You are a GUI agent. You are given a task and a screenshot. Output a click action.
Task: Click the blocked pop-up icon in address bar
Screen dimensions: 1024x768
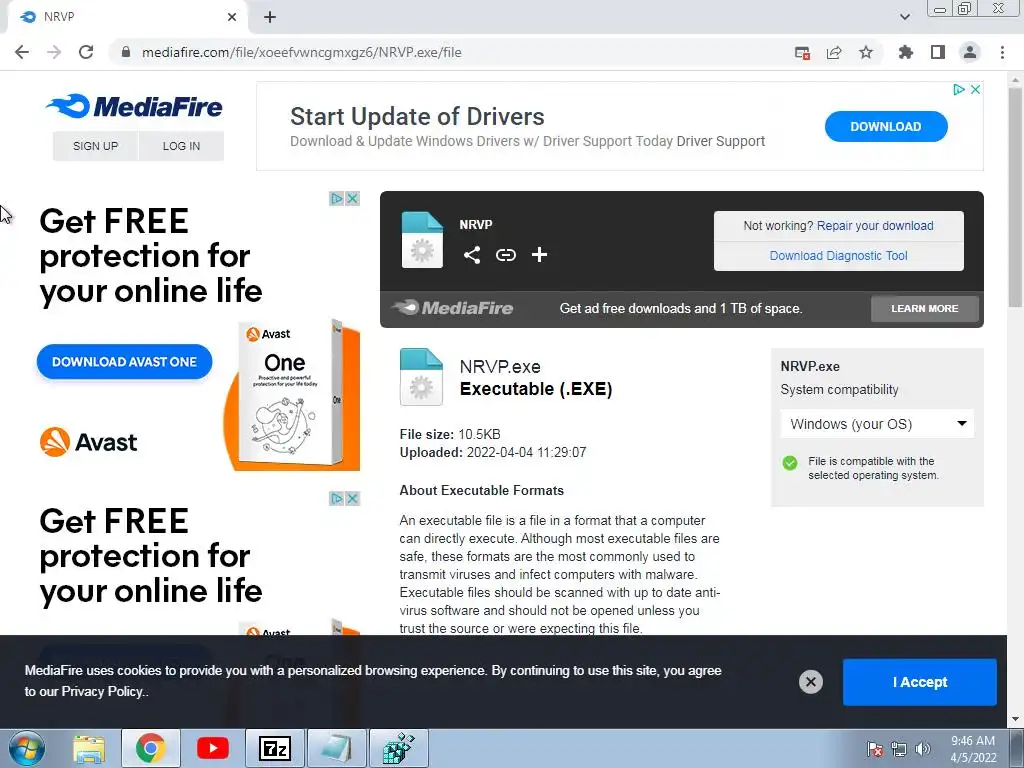coord(803,53)
